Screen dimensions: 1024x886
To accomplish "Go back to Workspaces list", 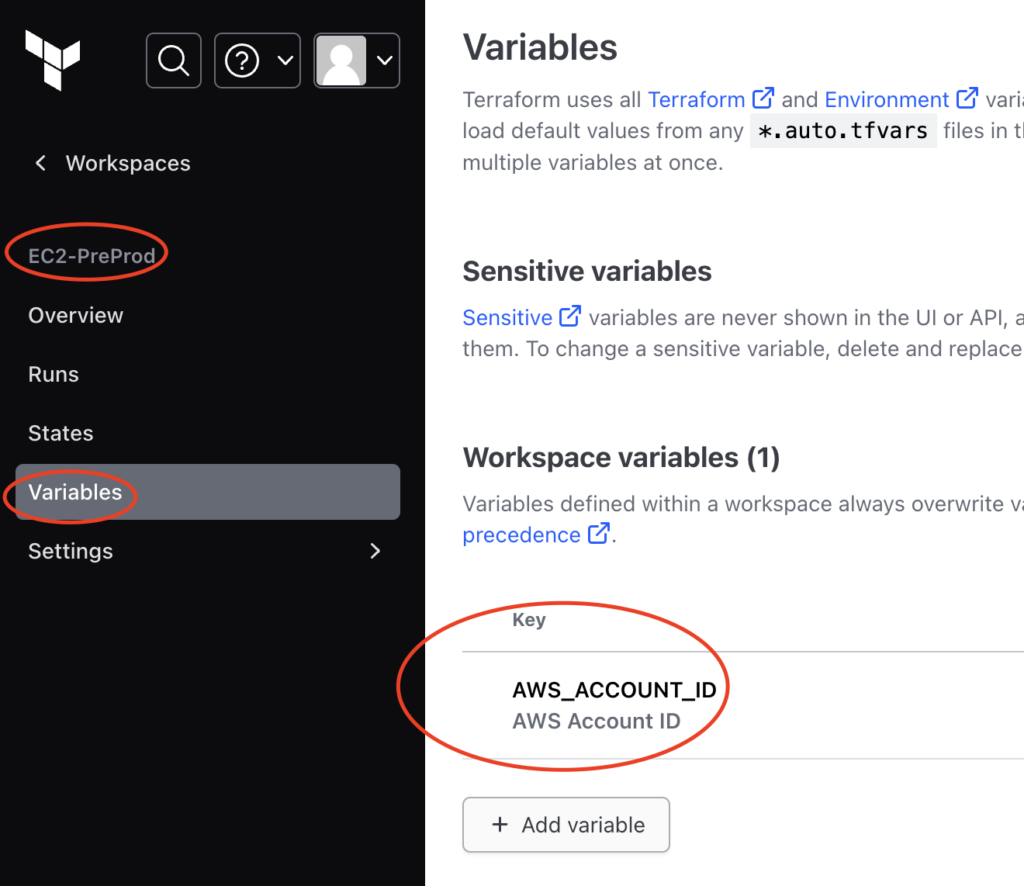I will coord(128,163).
